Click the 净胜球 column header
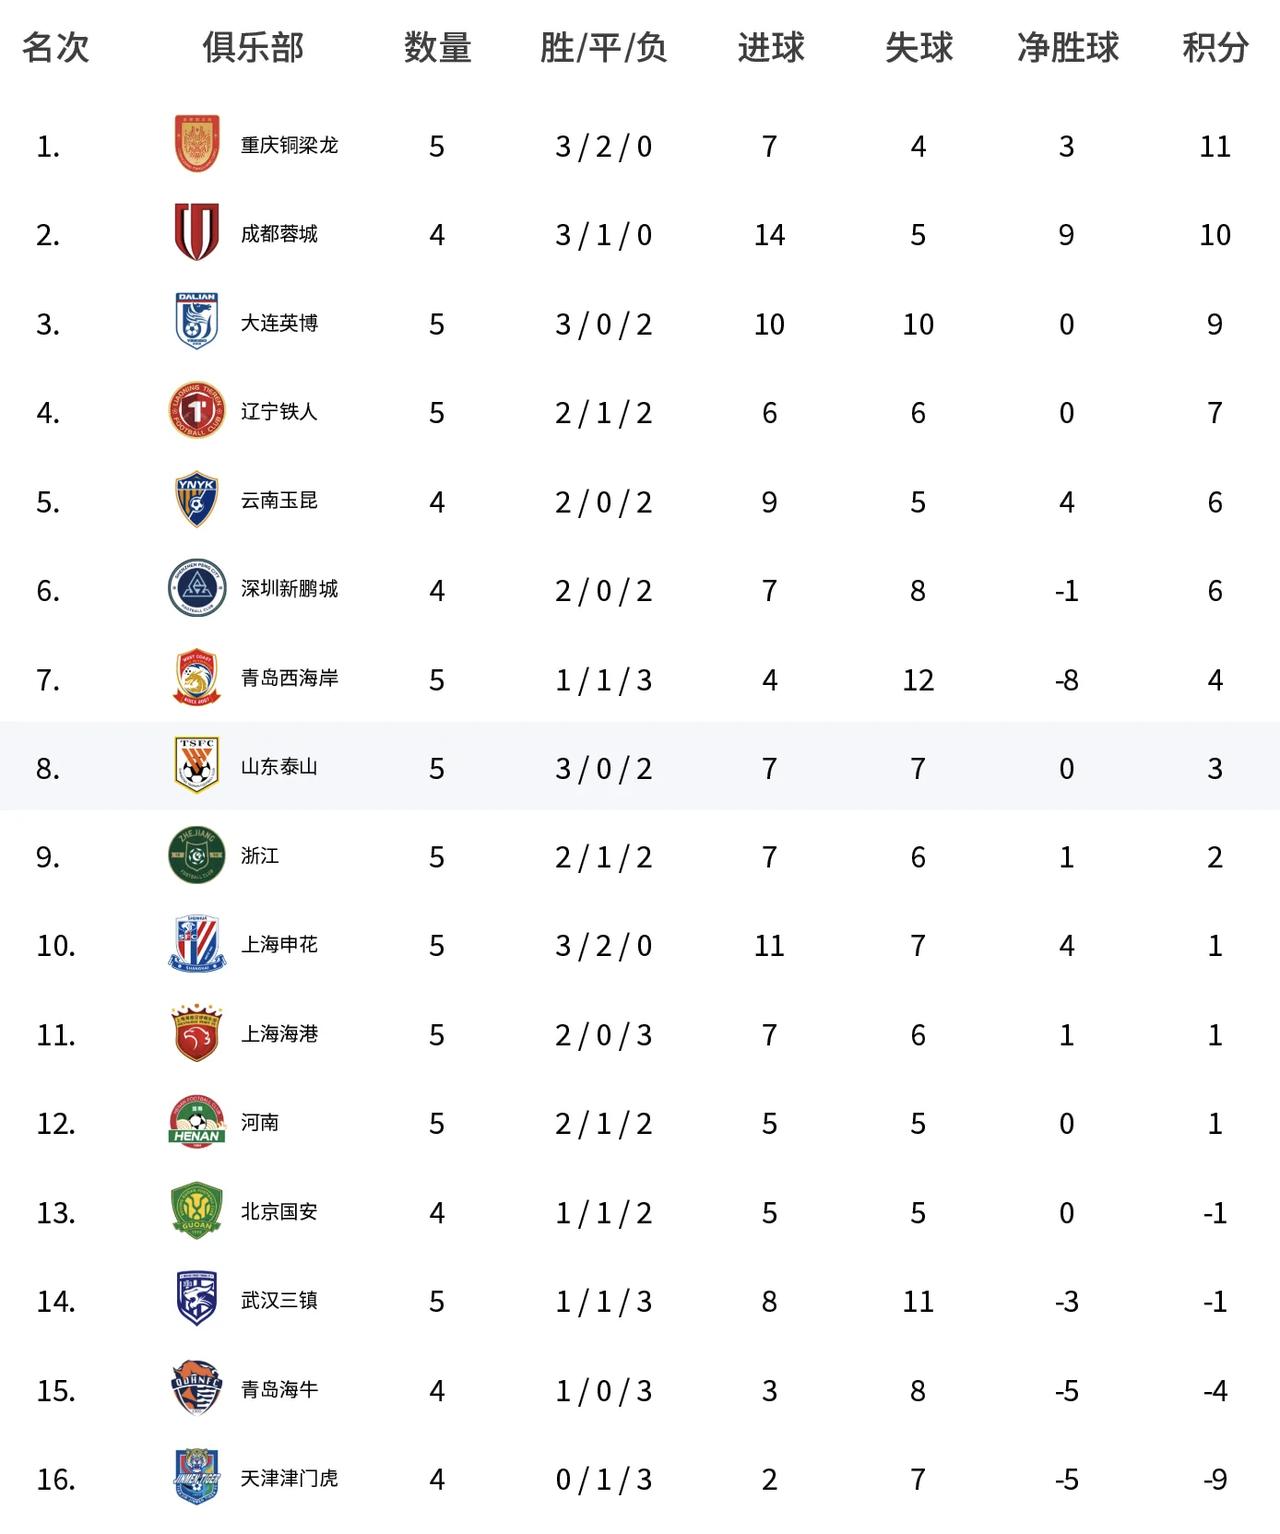 click(x=1067, y=47)
